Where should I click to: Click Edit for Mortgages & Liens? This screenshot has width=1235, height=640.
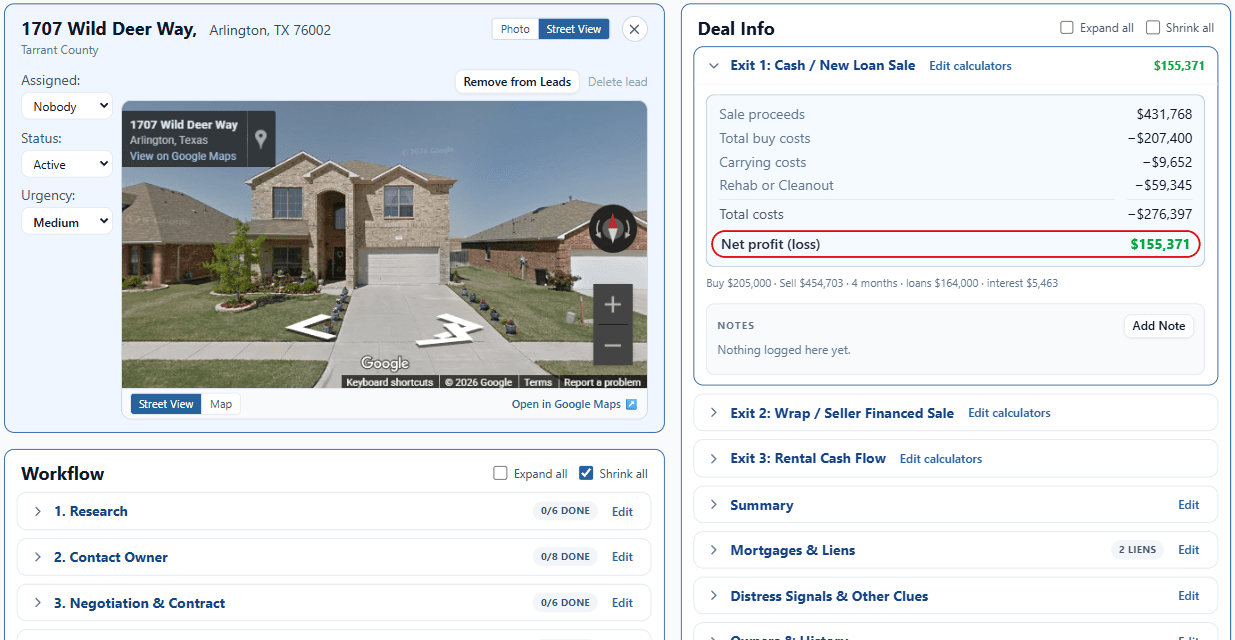point(1188,550)
